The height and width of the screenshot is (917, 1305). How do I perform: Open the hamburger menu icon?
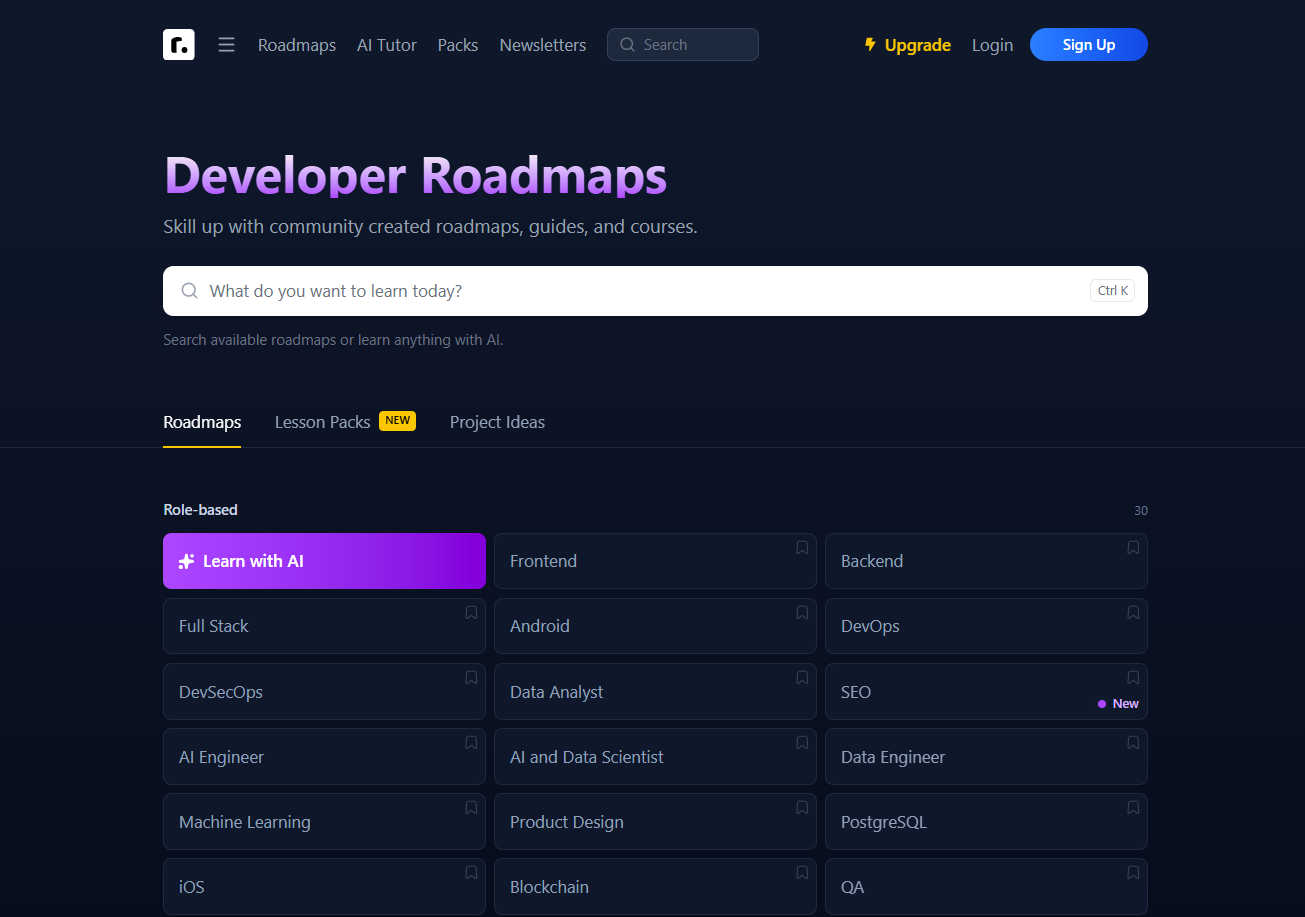coord(227,45)
